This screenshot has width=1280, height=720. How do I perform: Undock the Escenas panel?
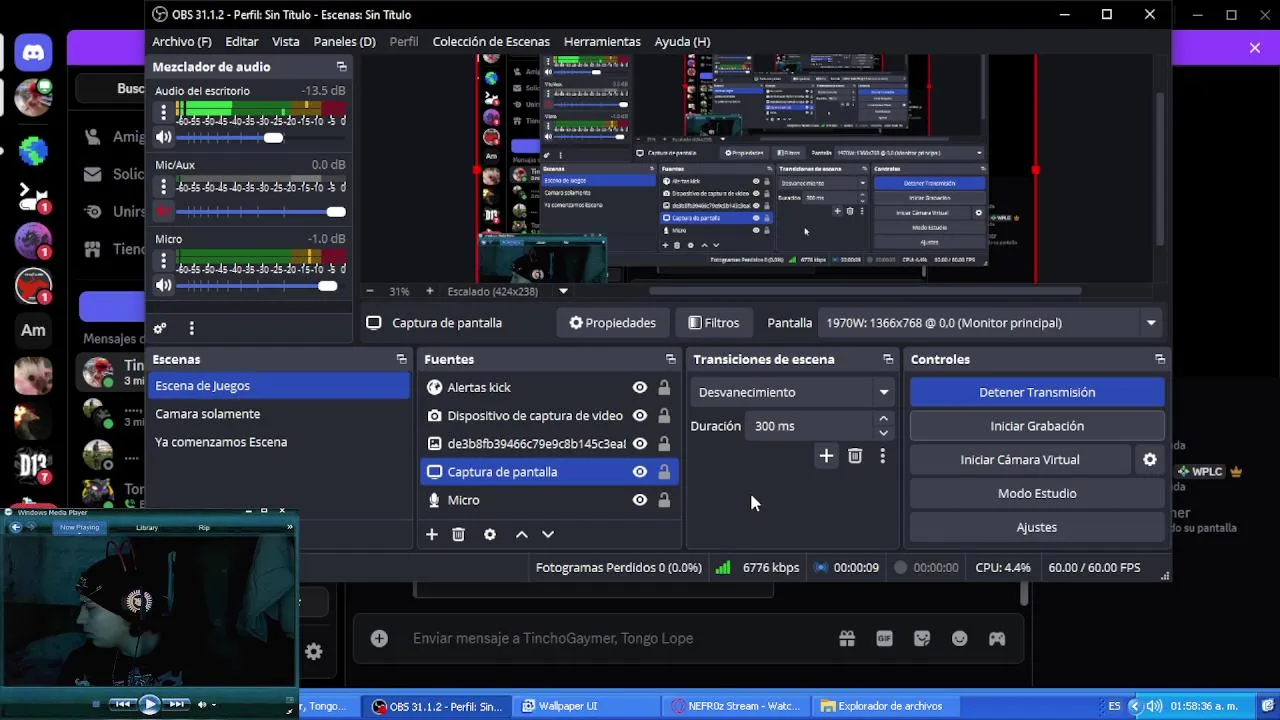coord(402,359)
